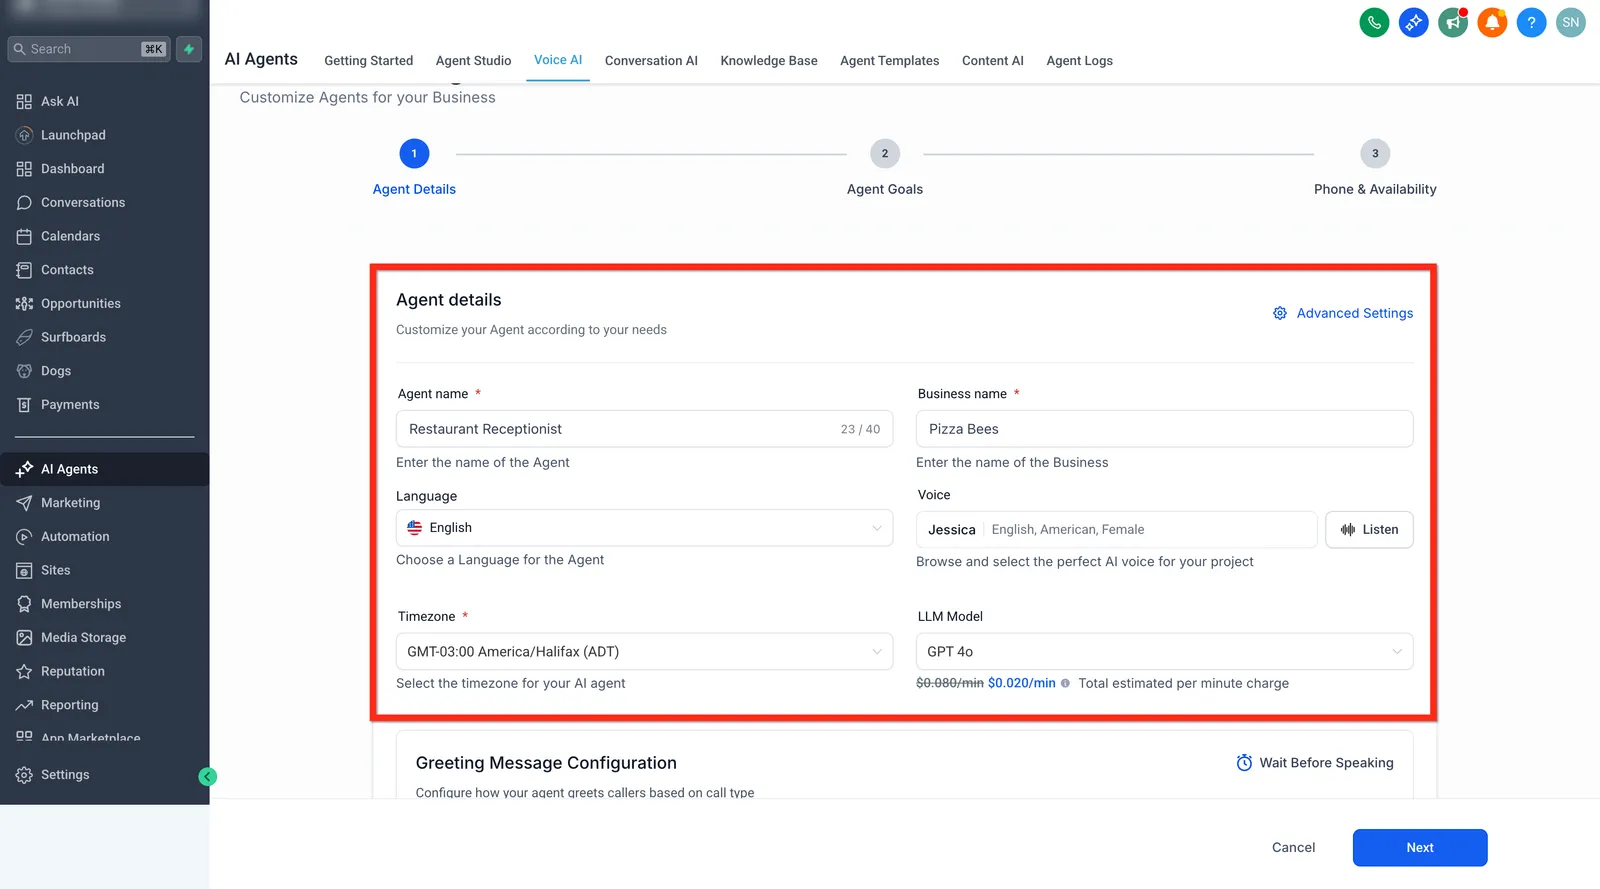Screen dimensions: 1600x889
Task: Open the Agent Templates tab
Action: [x=889, y=61]
